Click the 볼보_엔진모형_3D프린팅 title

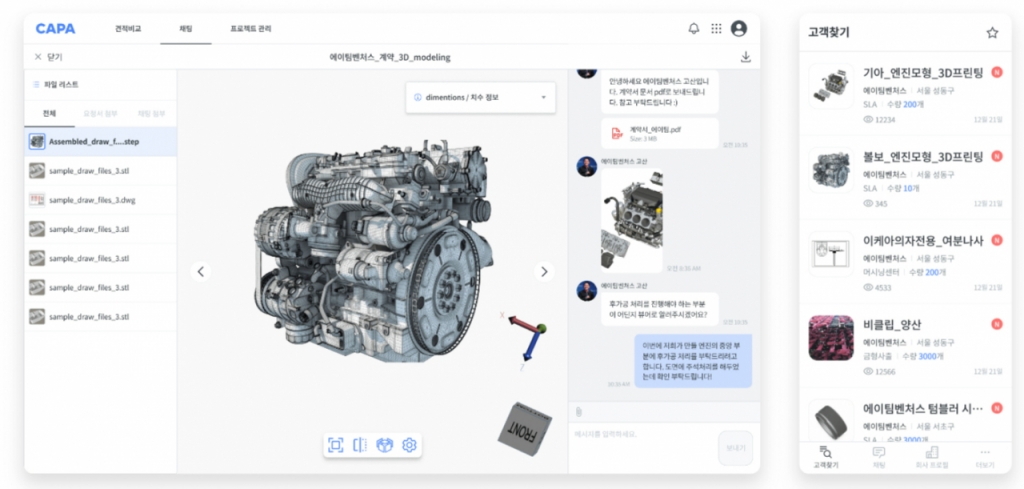pos(923,156)
